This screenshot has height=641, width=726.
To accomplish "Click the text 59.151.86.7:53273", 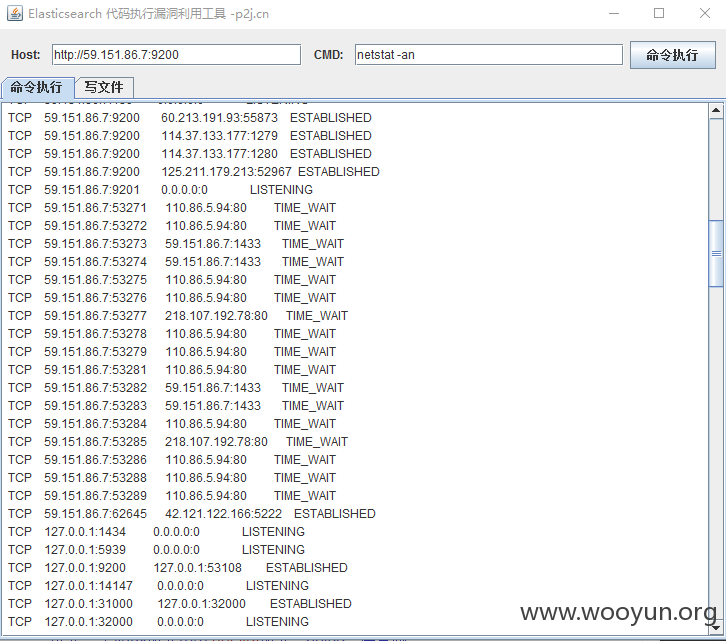I will tap(95, 244).
